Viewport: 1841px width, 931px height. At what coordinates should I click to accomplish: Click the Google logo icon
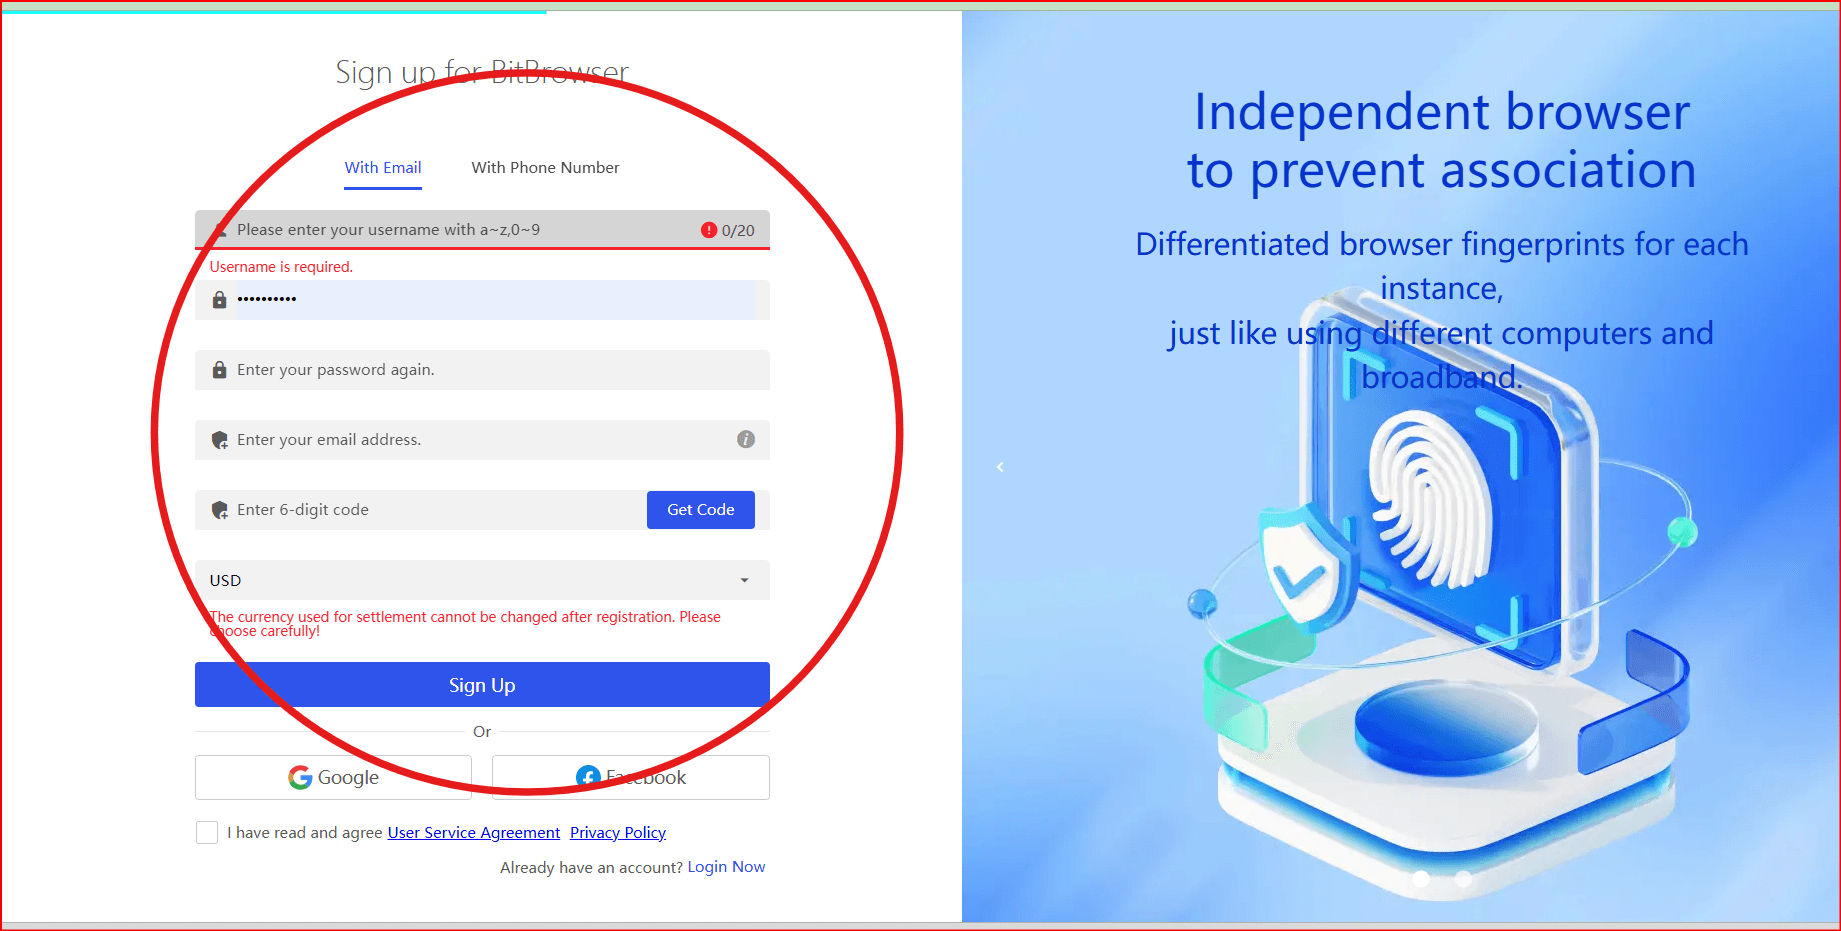click(300, 777)
